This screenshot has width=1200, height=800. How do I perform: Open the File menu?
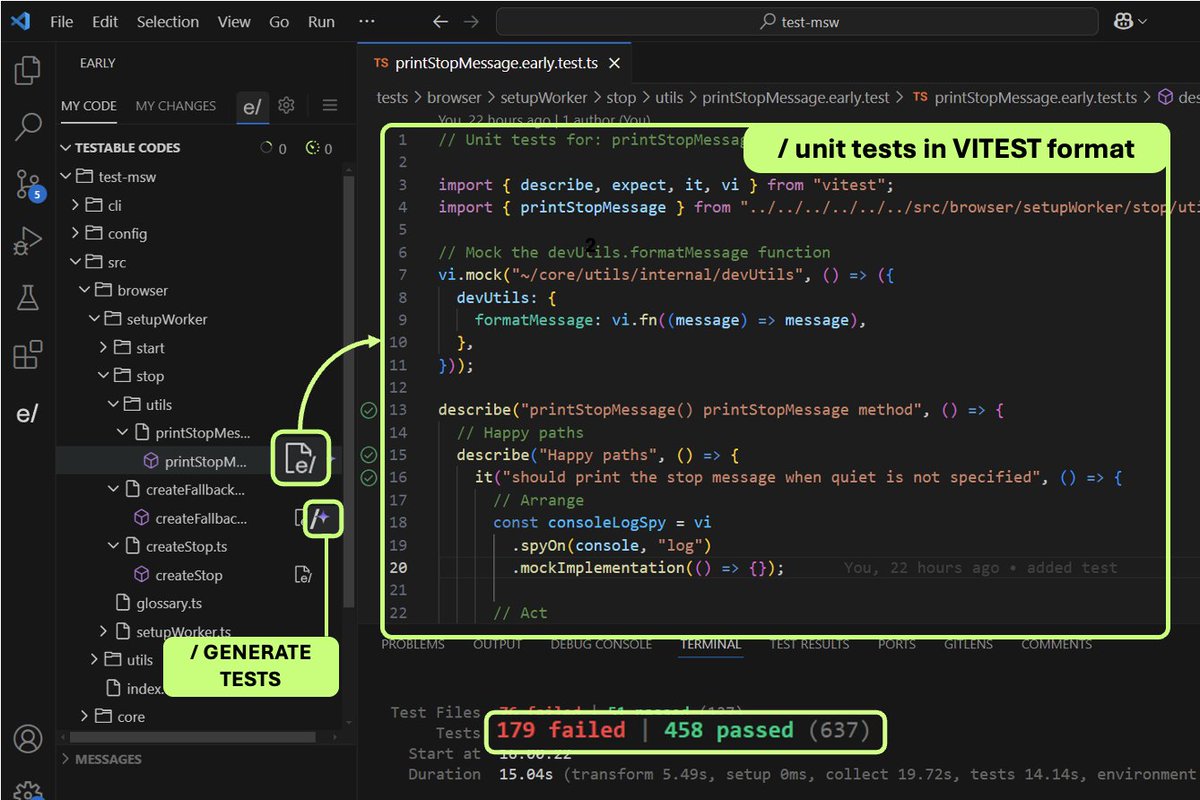click(62, 21)
